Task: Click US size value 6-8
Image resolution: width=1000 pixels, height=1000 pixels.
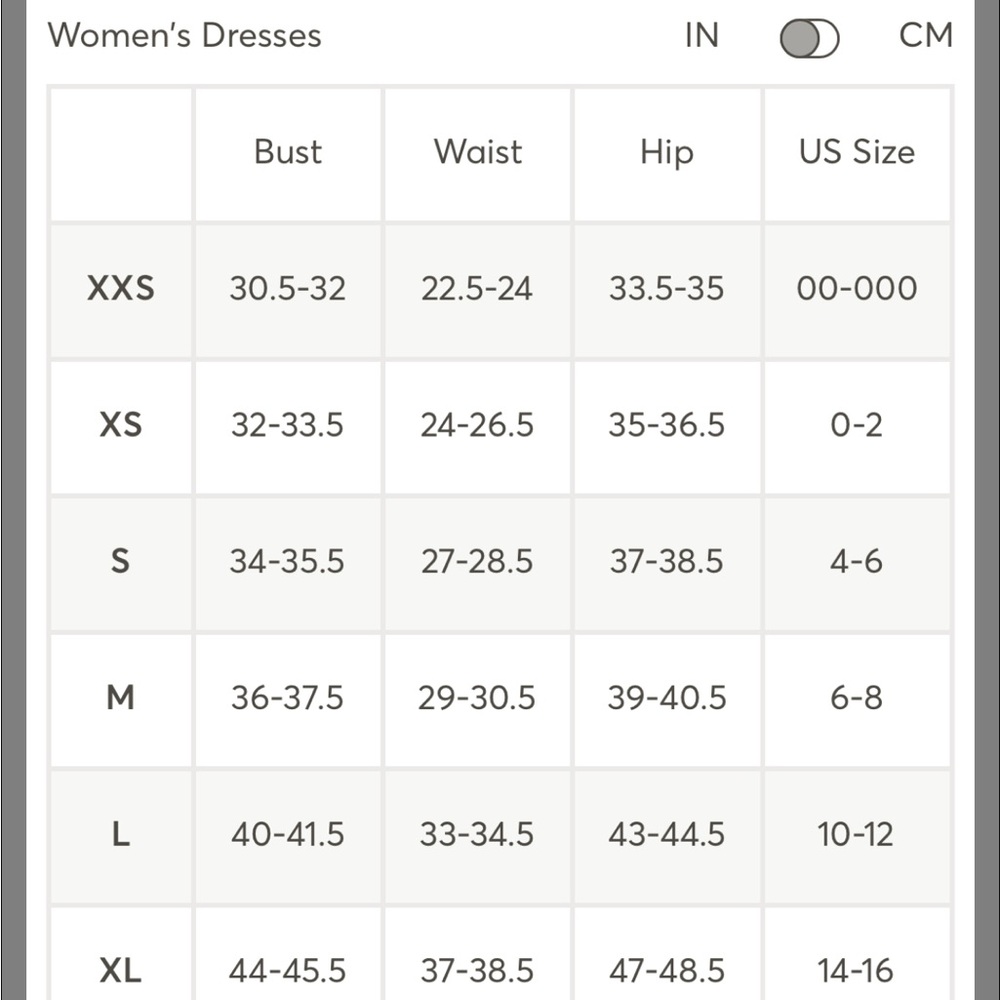Action: click(857, 698)
